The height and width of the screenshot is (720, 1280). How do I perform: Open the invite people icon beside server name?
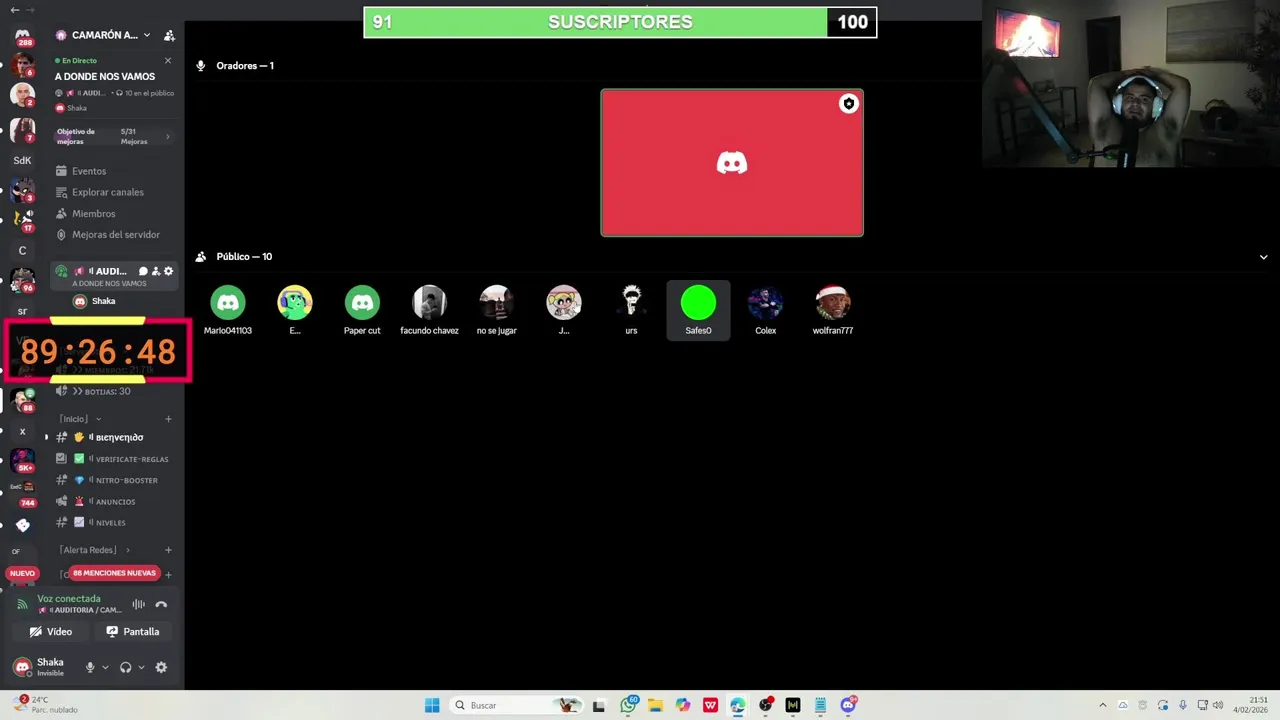[x=169, y=35]
